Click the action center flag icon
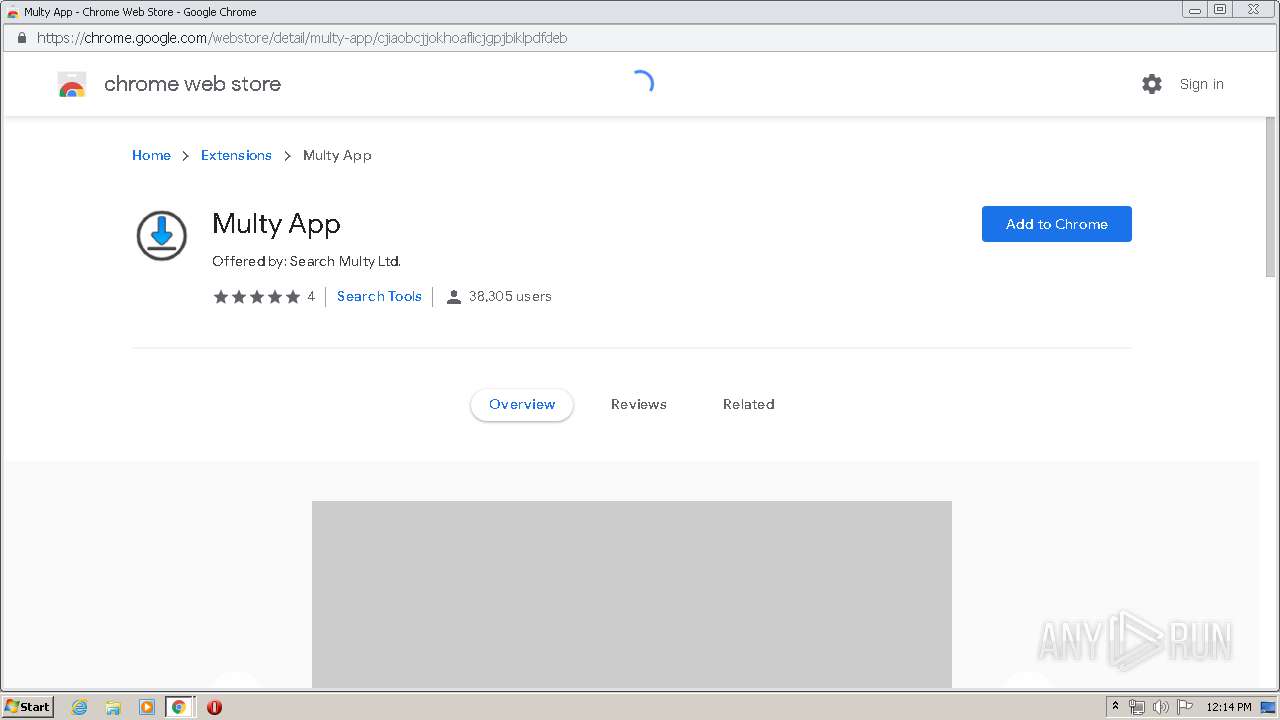 click(x=1184, y=707)
